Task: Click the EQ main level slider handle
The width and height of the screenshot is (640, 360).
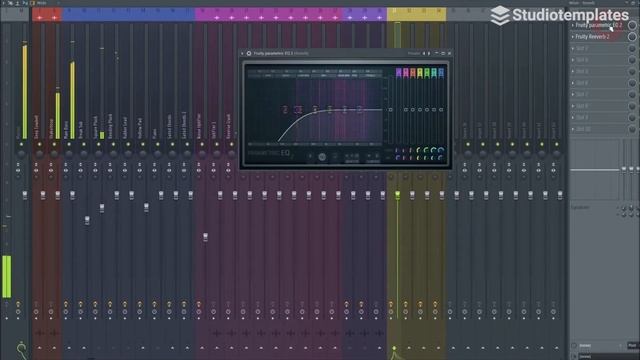Action: (x=391, y=109)
